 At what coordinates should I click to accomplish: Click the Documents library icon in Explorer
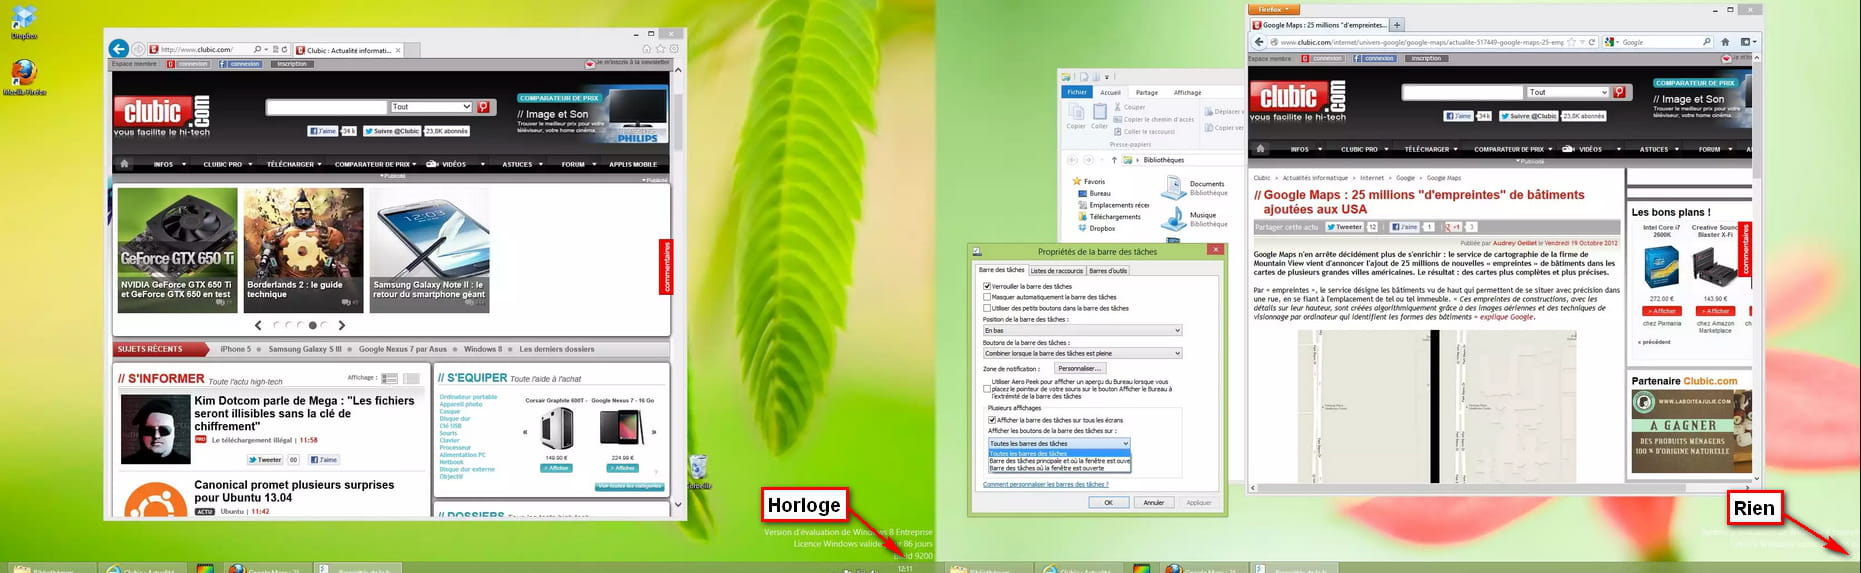tap(1173, 187)
